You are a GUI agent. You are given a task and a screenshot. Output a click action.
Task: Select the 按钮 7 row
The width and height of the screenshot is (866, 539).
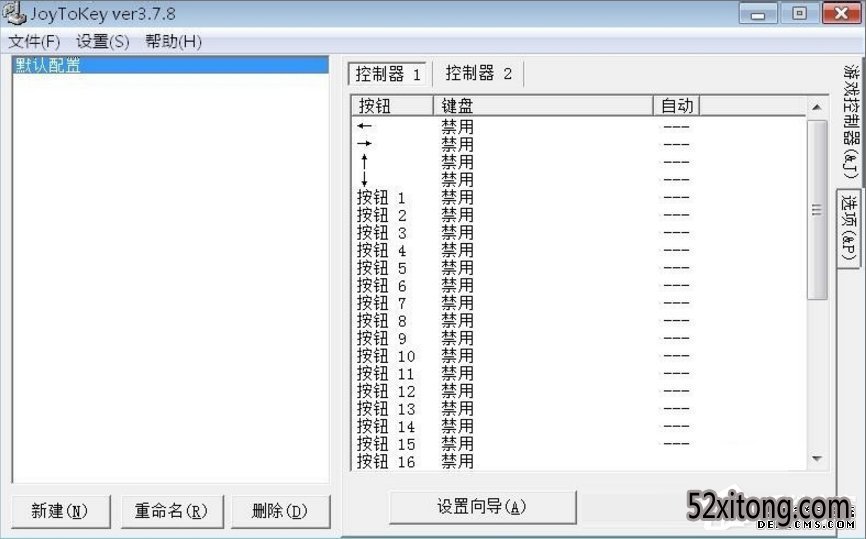(579, 303)
